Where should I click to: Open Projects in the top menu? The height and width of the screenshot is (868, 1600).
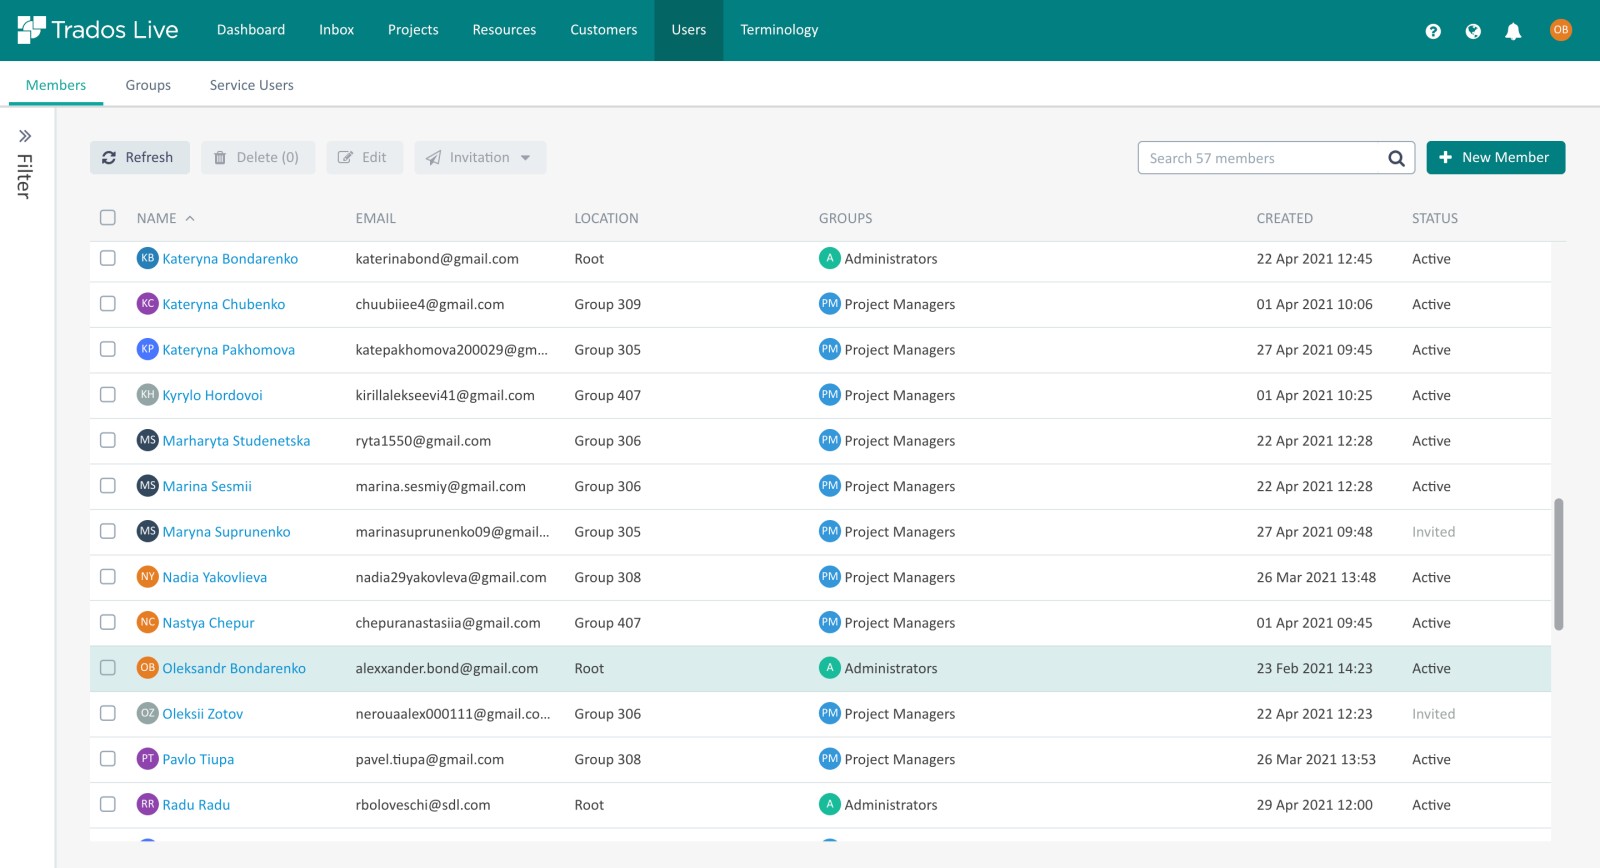pos(413,30)
